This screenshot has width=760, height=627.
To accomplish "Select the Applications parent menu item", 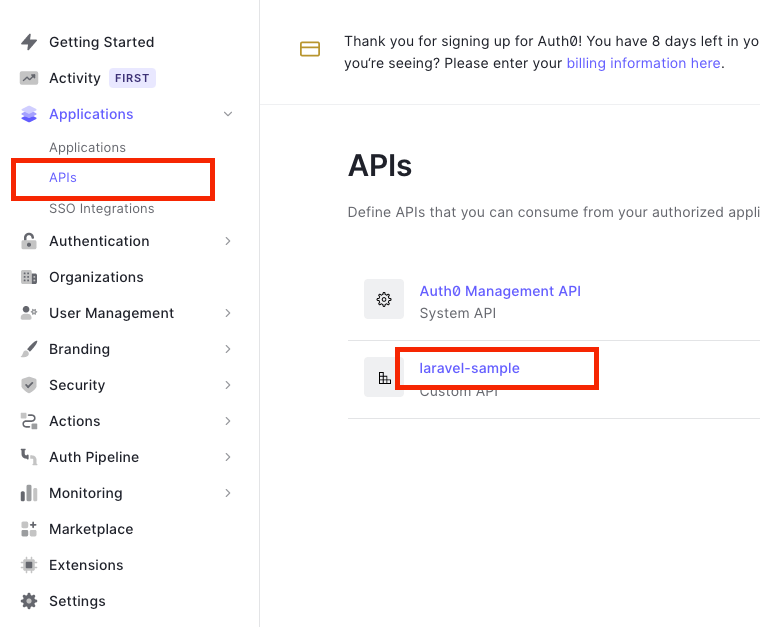I will tap(91, 114).
